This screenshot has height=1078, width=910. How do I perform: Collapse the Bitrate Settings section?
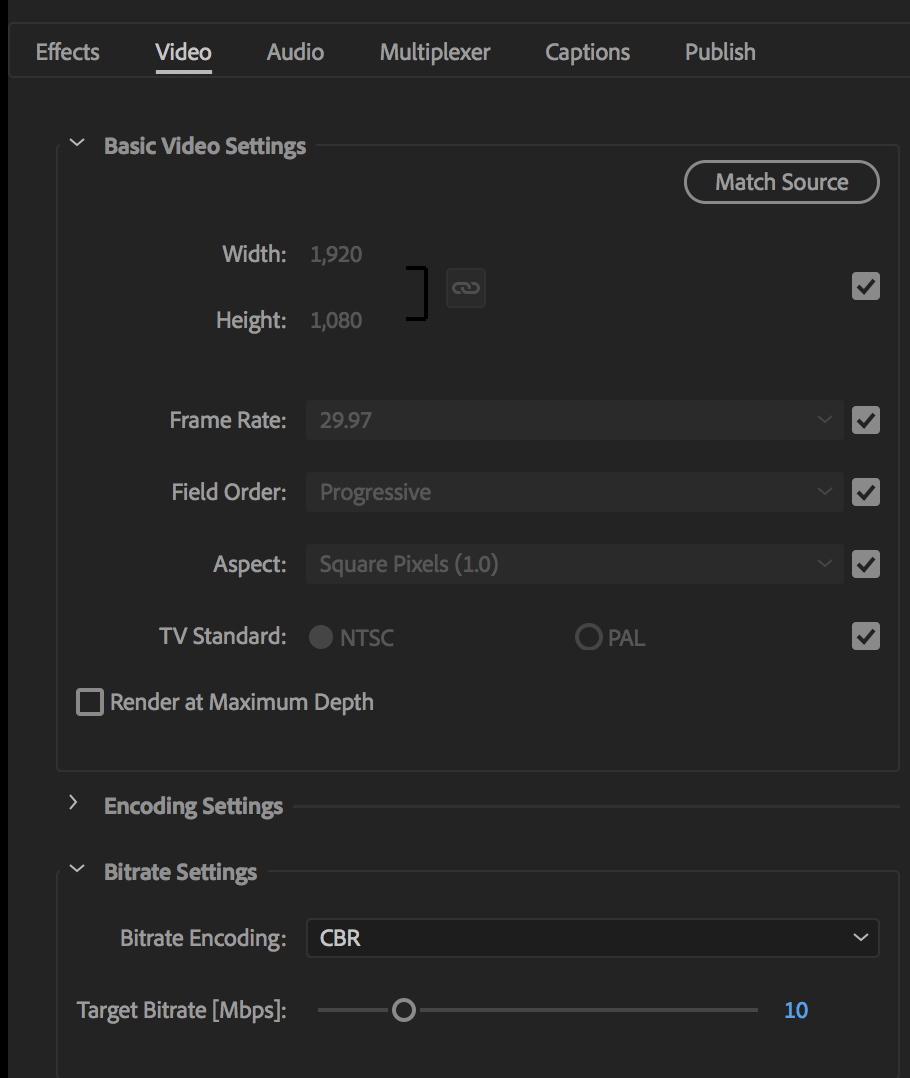pyautogui.click(x=77, y=870)
